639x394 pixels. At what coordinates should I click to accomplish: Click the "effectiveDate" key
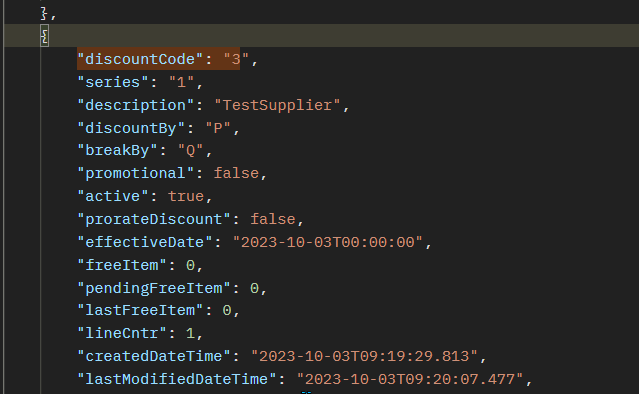(x=145, y=242)
